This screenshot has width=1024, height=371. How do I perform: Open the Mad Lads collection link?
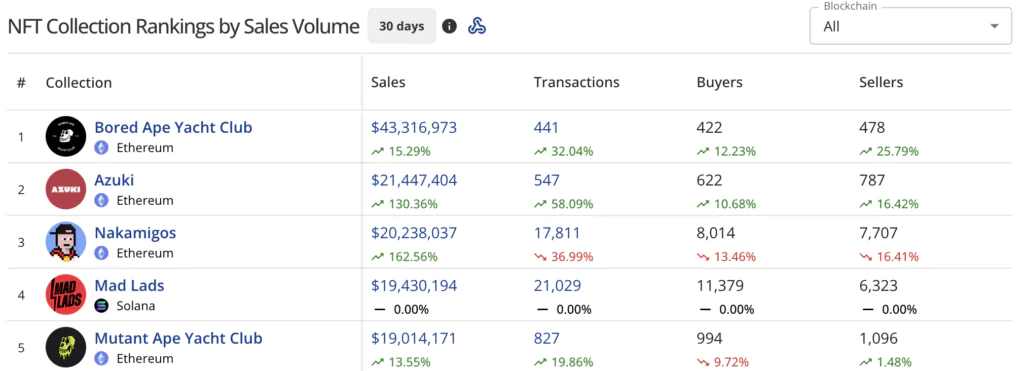[x=129, y=285]
